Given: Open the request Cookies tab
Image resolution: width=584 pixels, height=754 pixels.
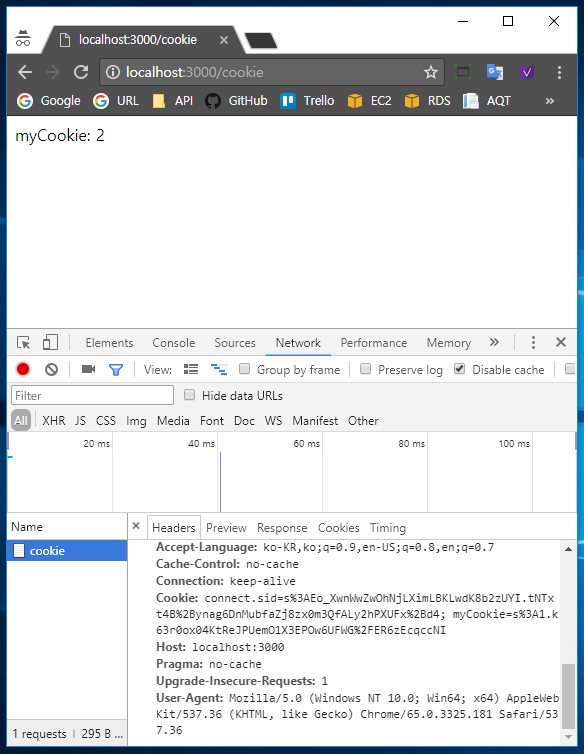Looking at the screenshot, I should [339, 528].
